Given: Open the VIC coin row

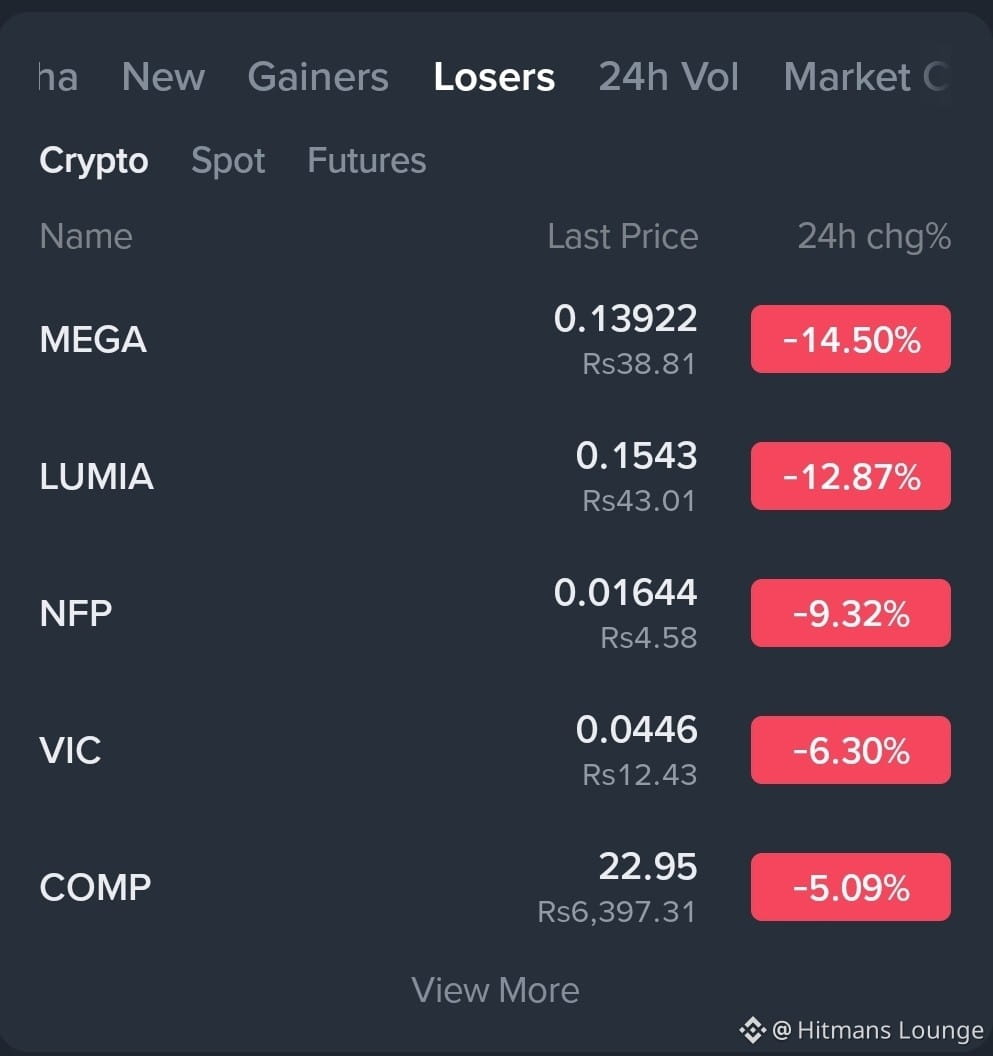Looking at the screenshot, I should click(x=495, y=750).
